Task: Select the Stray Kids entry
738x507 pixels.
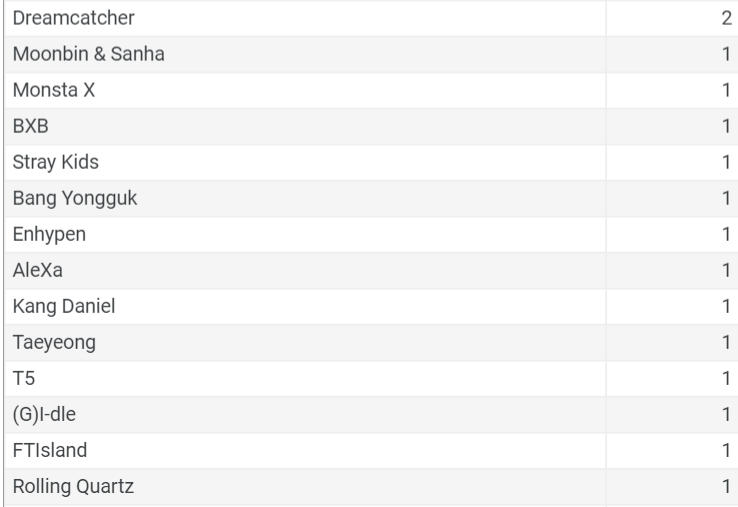Action: 56,162
